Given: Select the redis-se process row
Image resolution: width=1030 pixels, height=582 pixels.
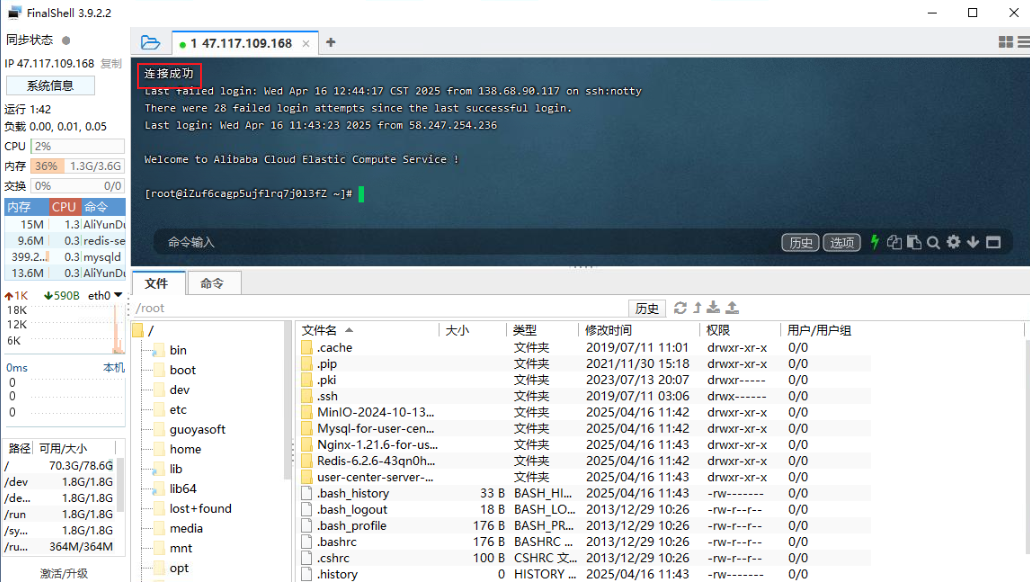Looking at the screenshot, I should (x=65, y=240).
